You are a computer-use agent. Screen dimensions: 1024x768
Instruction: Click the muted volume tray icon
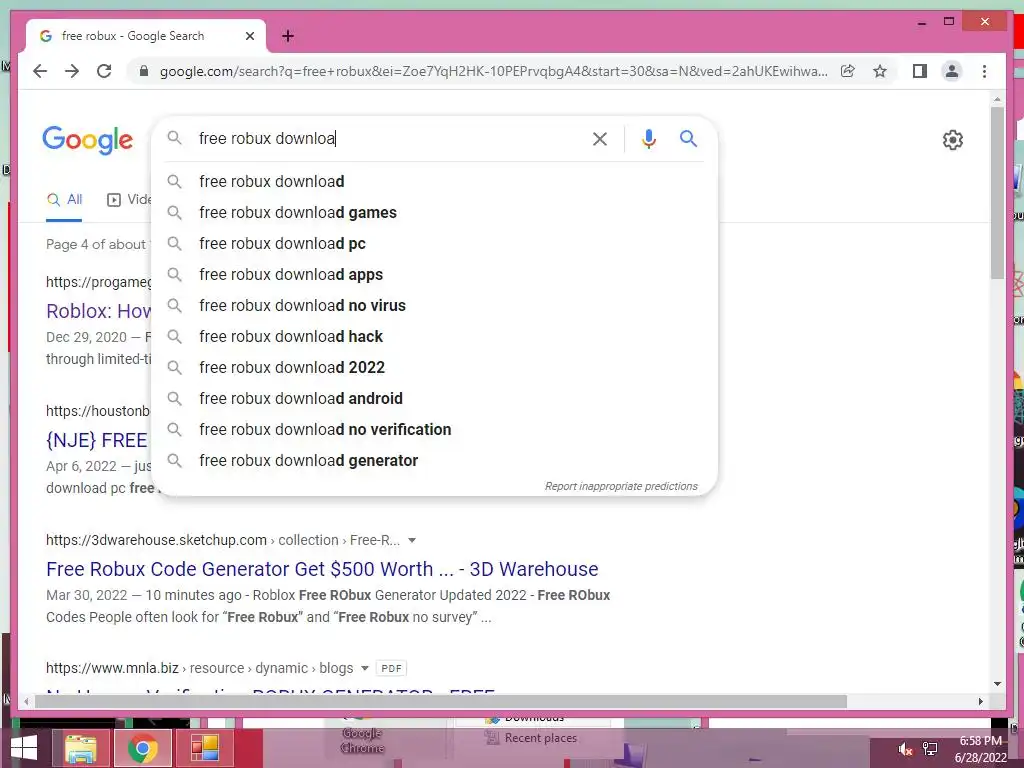point(904,749)
